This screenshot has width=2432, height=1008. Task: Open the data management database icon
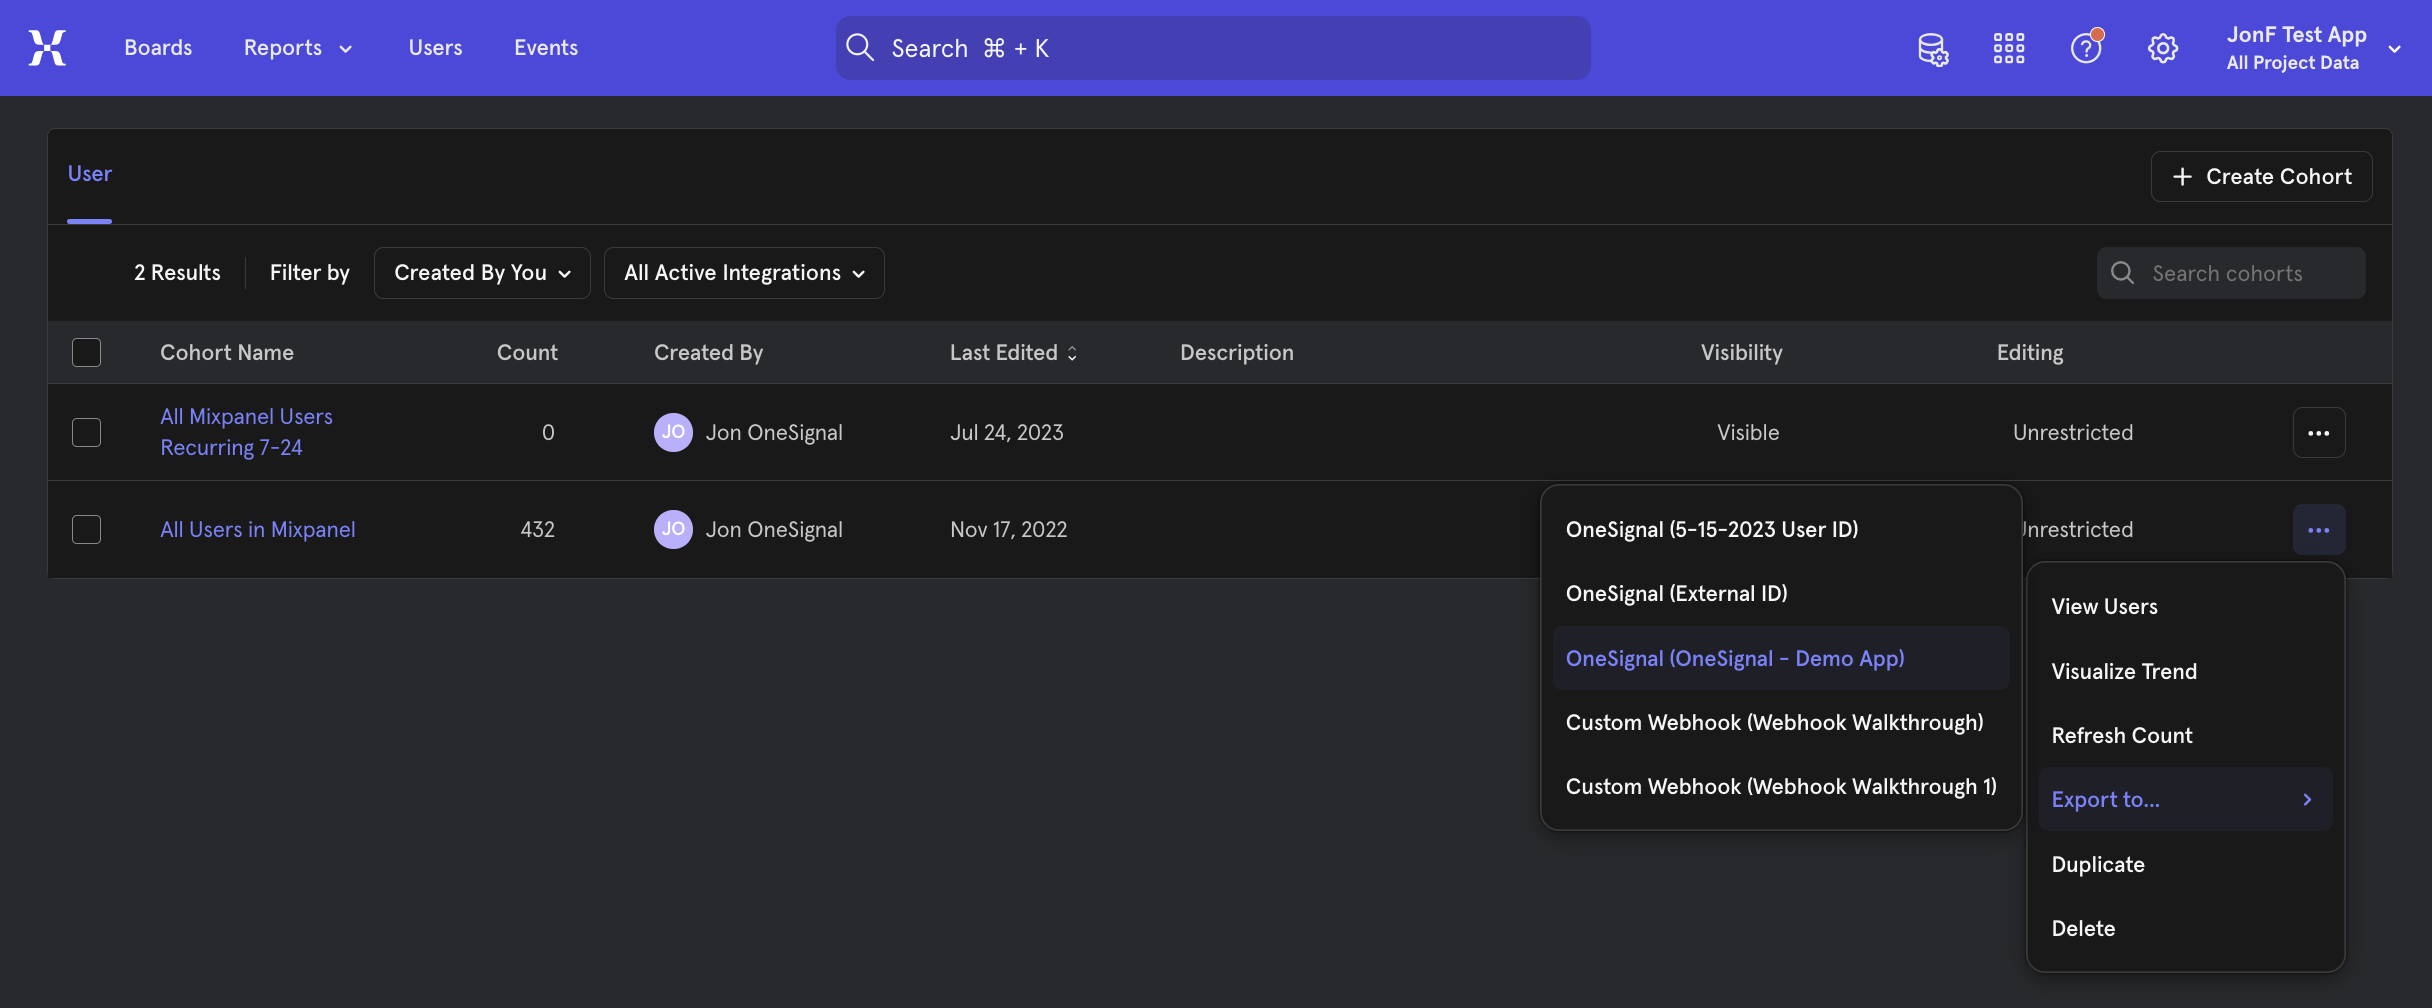pos(1932,48)
